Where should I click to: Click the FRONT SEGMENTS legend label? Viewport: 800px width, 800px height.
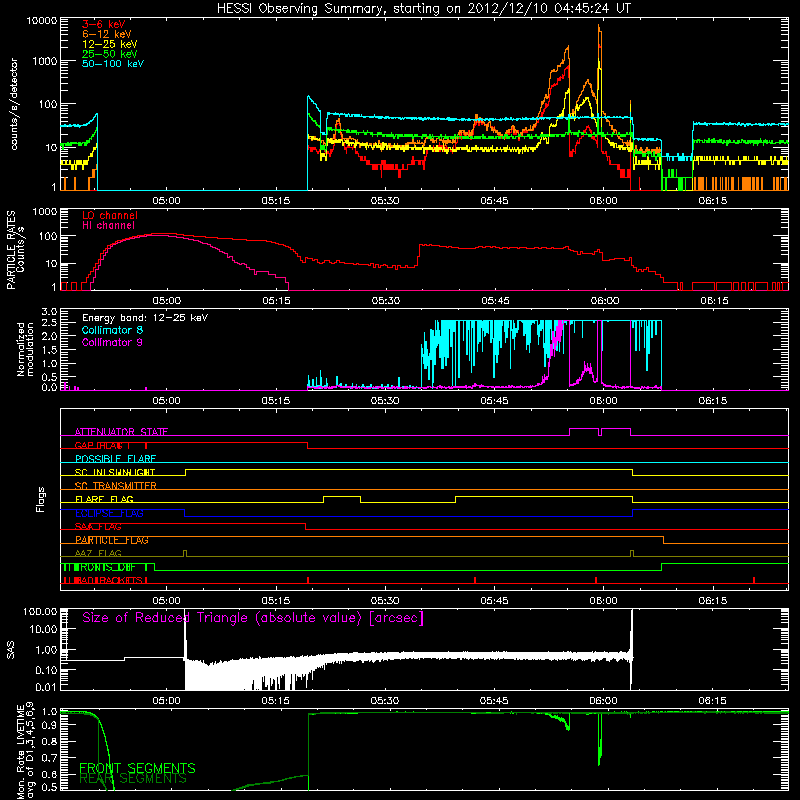click(137, 768)
